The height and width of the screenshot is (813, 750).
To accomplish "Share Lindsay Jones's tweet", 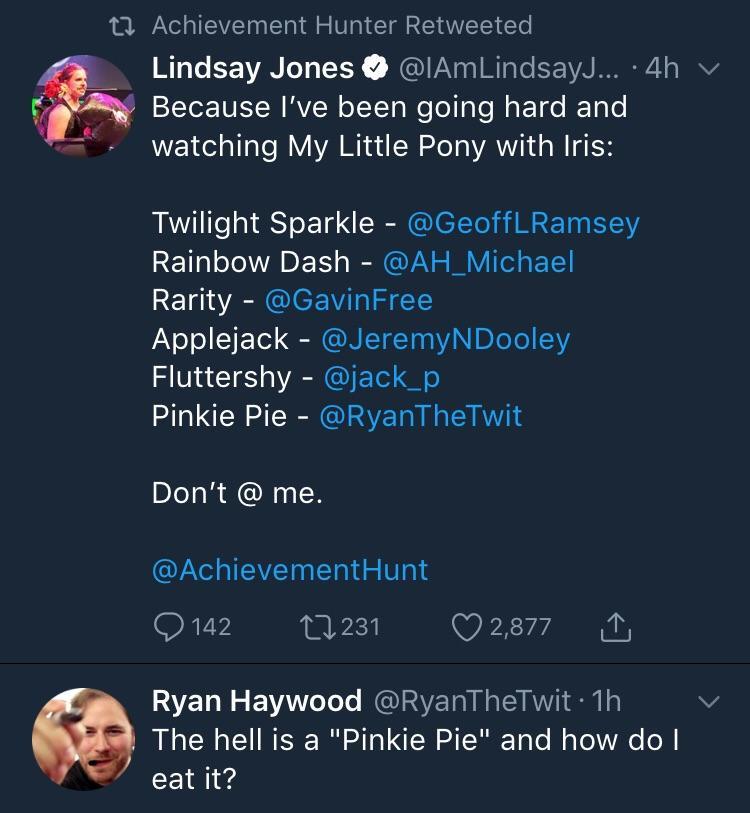I will 615,627.
